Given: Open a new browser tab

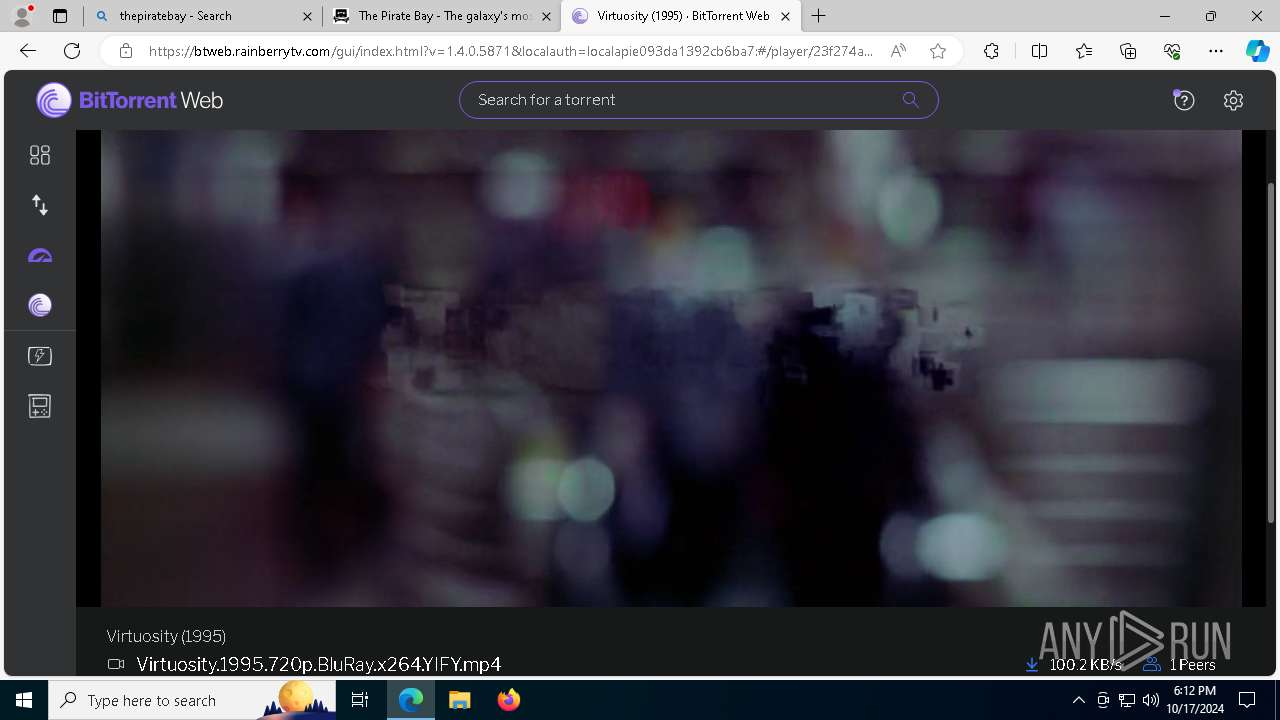Looking at the screenshot, I should coord(819,16).
